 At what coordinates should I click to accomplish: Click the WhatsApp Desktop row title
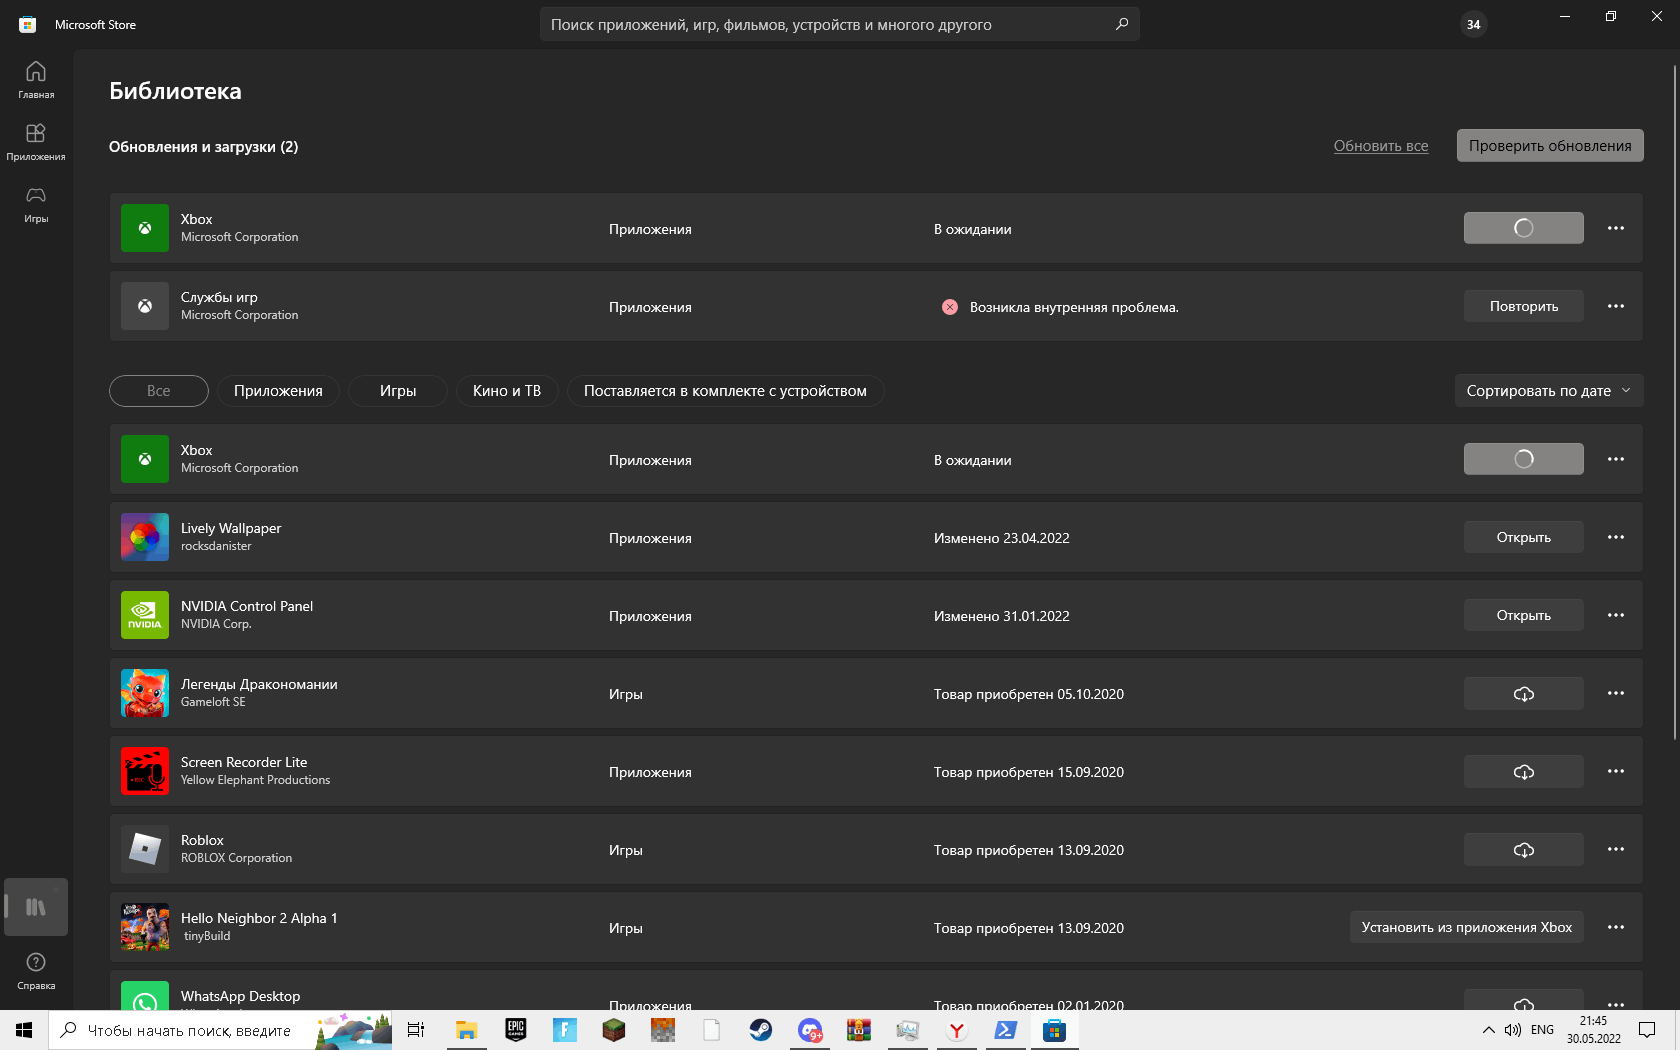click(240, 996)
